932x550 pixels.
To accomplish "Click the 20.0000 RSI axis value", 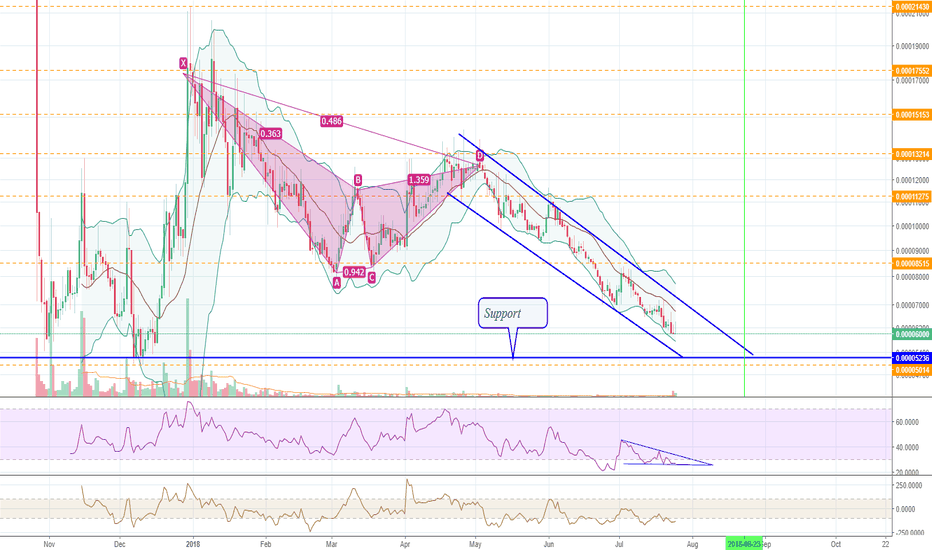I will pyautogui.click(x=907, y=473).
